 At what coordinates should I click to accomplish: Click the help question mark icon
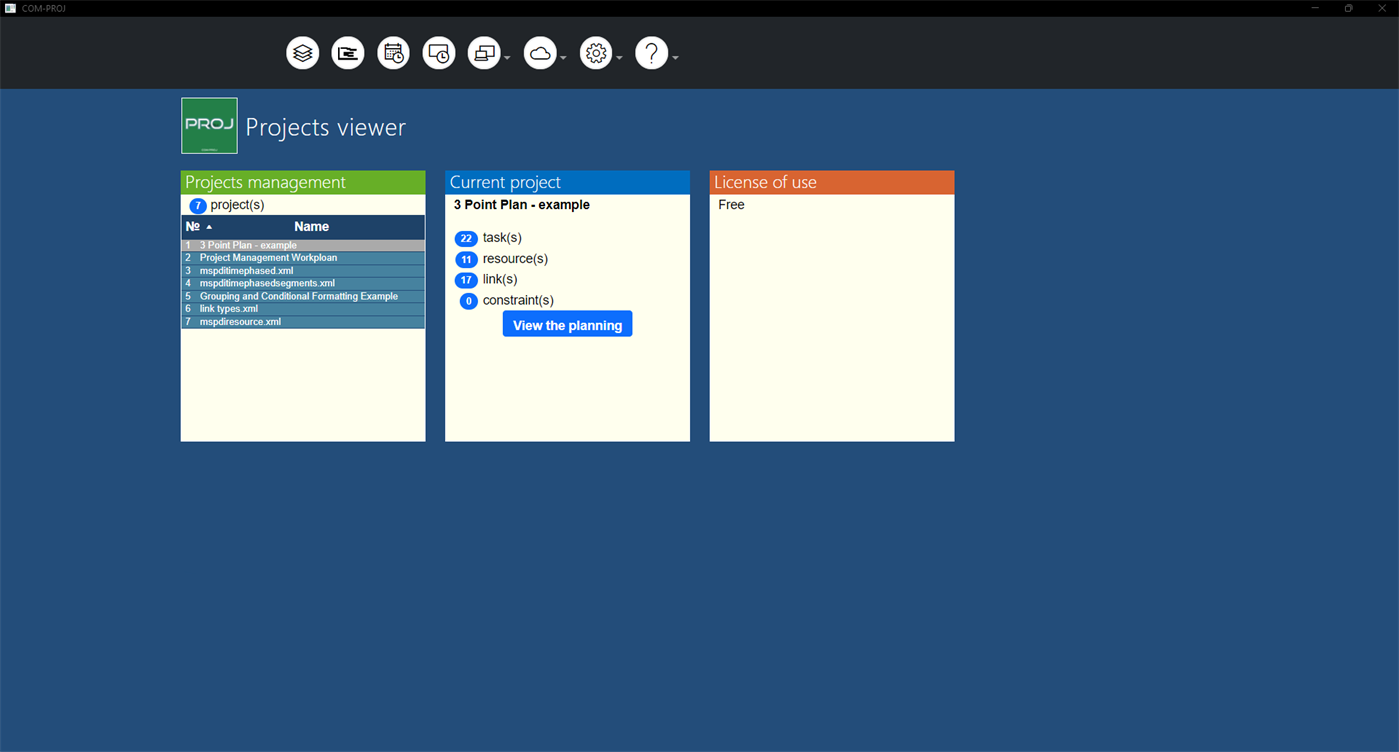point(651,52)
